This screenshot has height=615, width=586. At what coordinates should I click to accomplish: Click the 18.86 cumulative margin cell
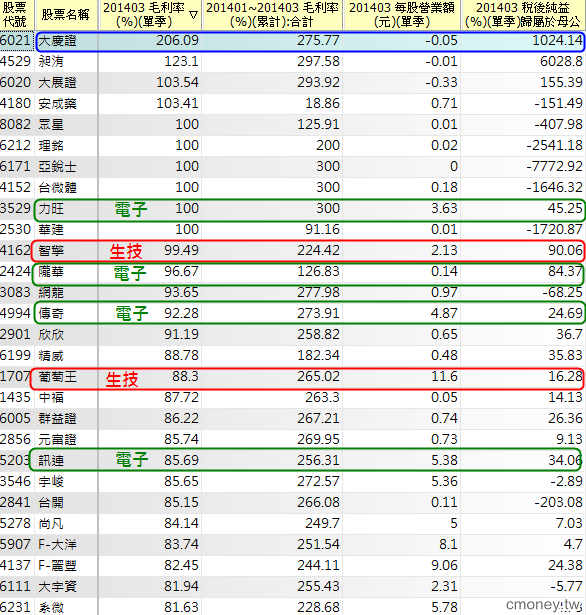click(x=322, y=104)
